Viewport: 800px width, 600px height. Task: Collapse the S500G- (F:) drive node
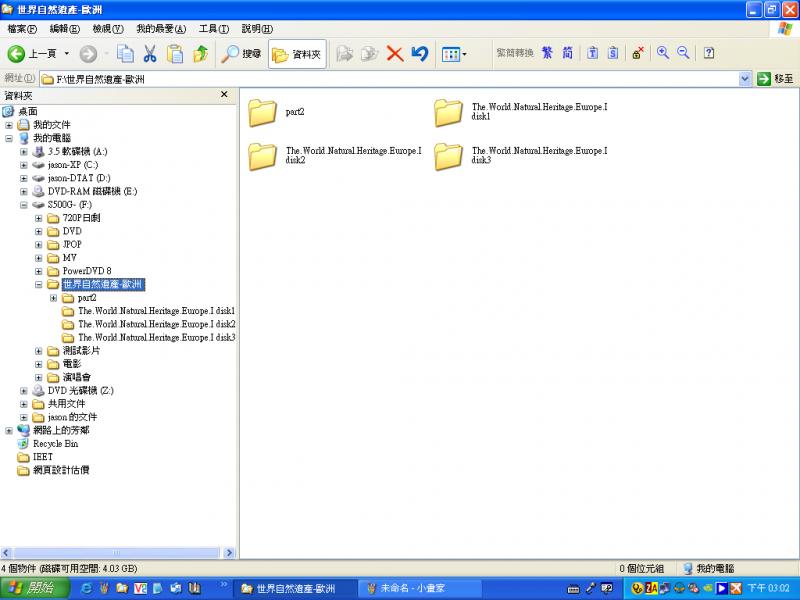(x=24, y=205)
